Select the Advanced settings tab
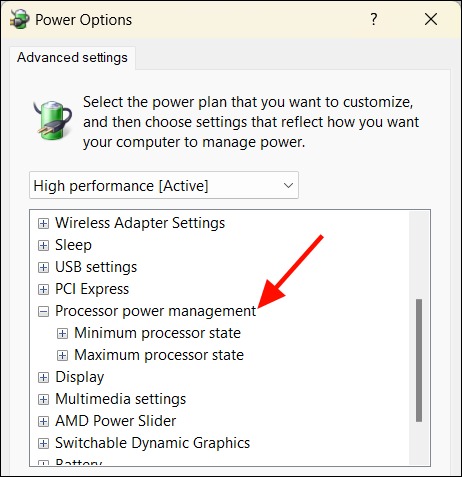 [x=72, y=58]
